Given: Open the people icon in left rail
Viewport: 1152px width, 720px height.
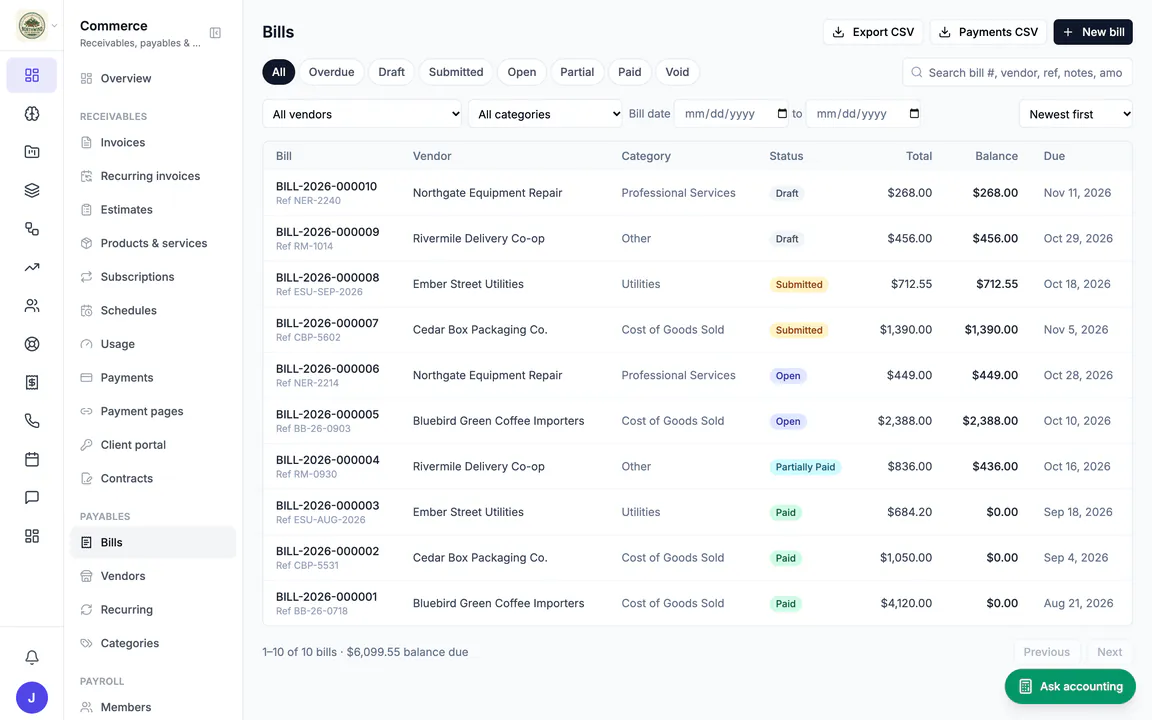Looking at the screenshot, I should coord(32,306).
